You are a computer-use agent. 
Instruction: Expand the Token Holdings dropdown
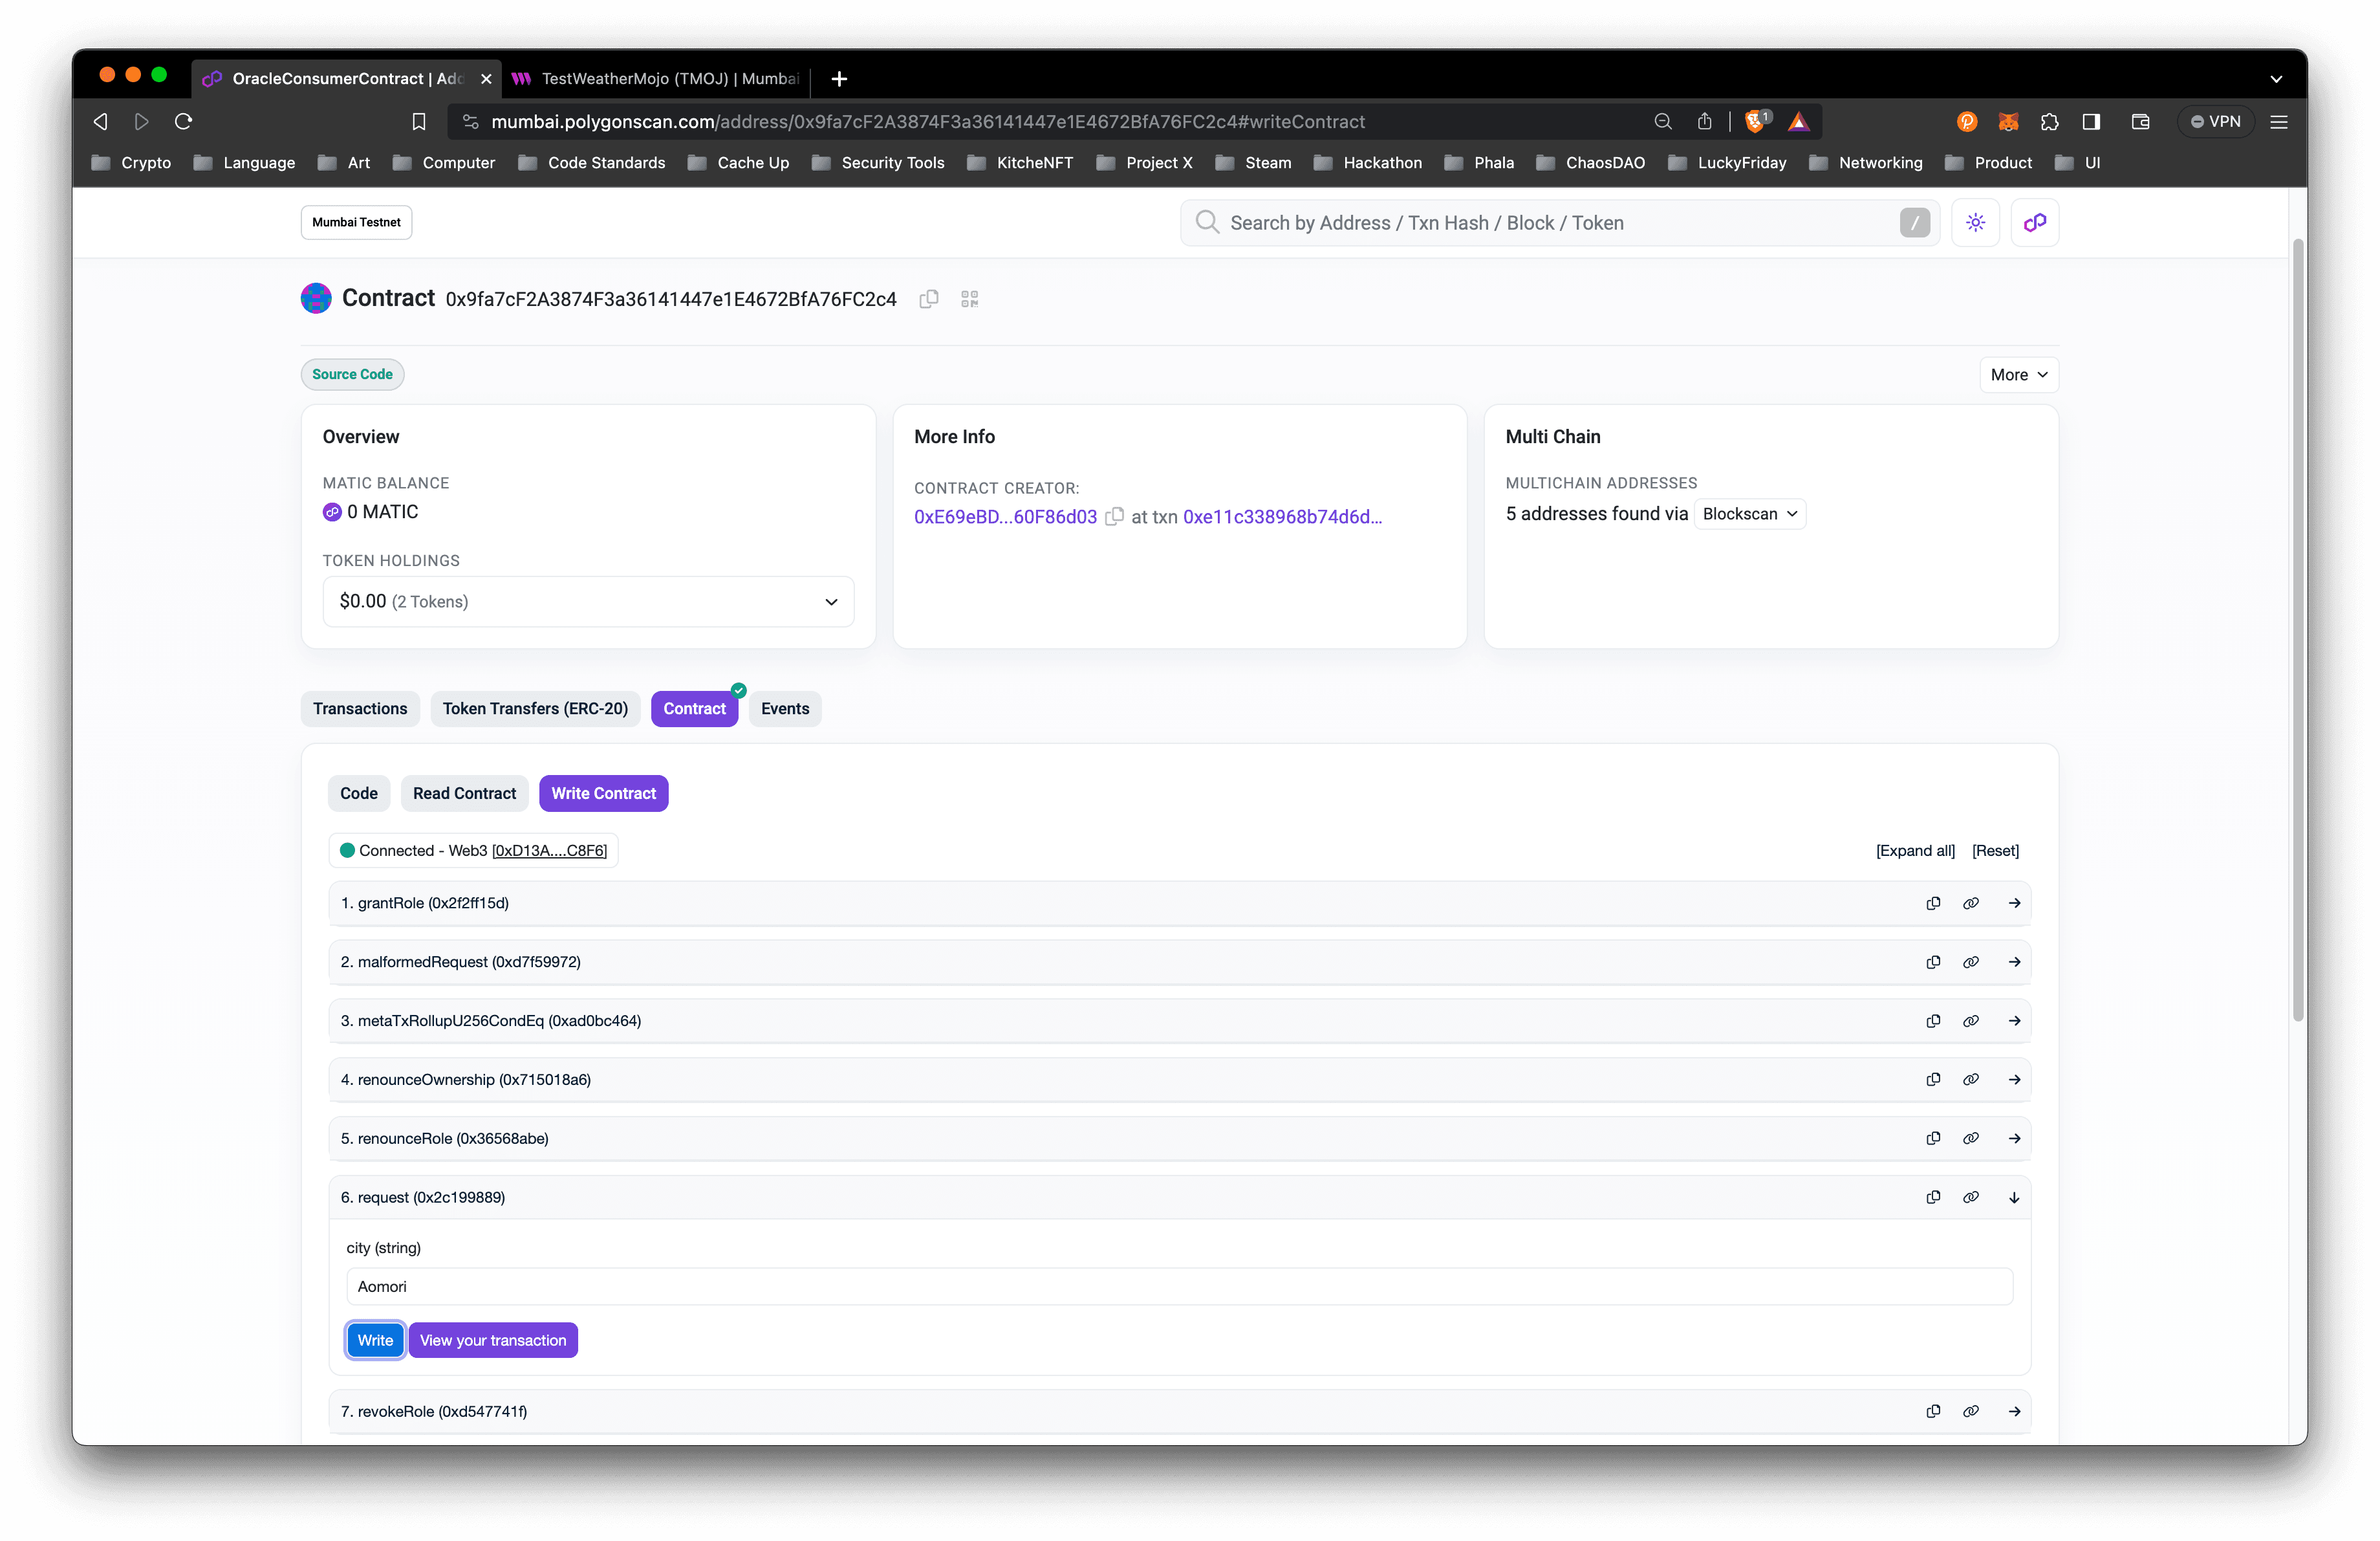[x=588, y=601]
